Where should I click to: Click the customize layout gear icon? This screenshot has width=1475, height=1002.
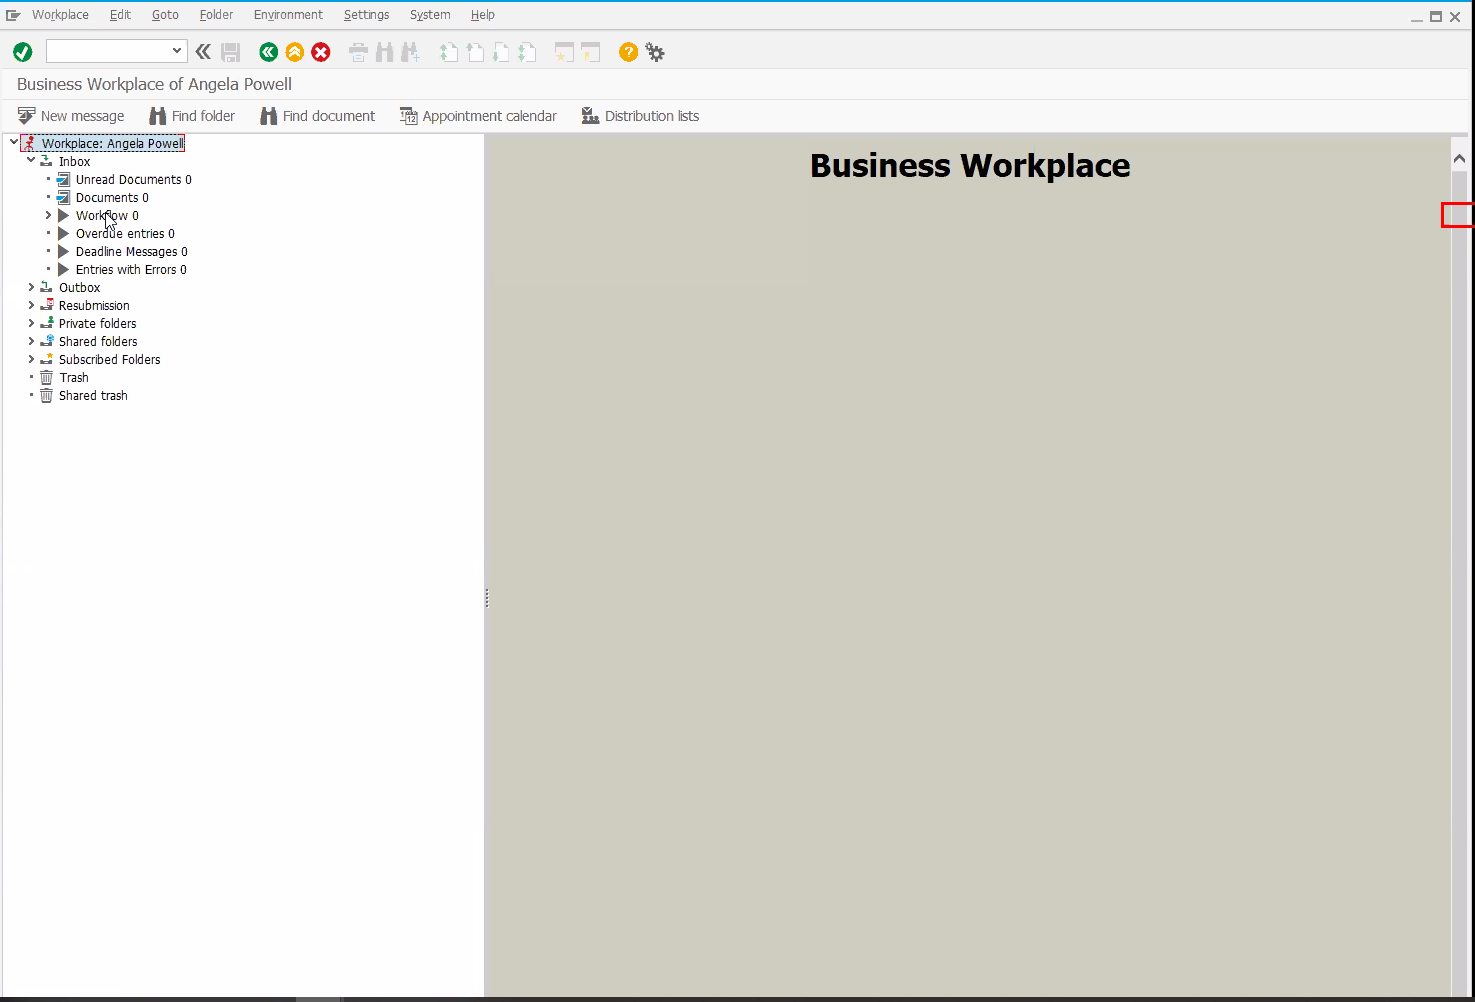click(x=655, y=51)
